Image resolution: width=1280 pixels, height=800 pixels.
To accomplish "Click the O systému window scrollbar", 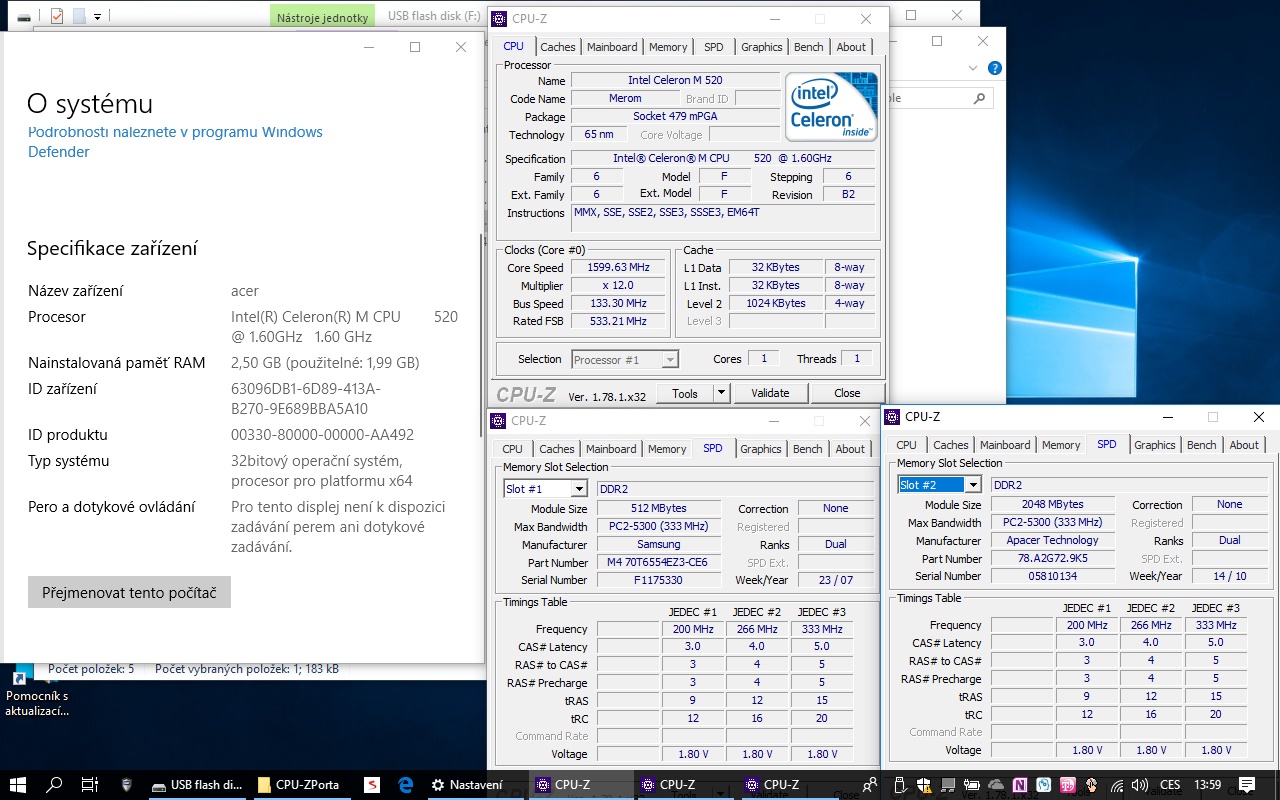I will click(481, 335).
